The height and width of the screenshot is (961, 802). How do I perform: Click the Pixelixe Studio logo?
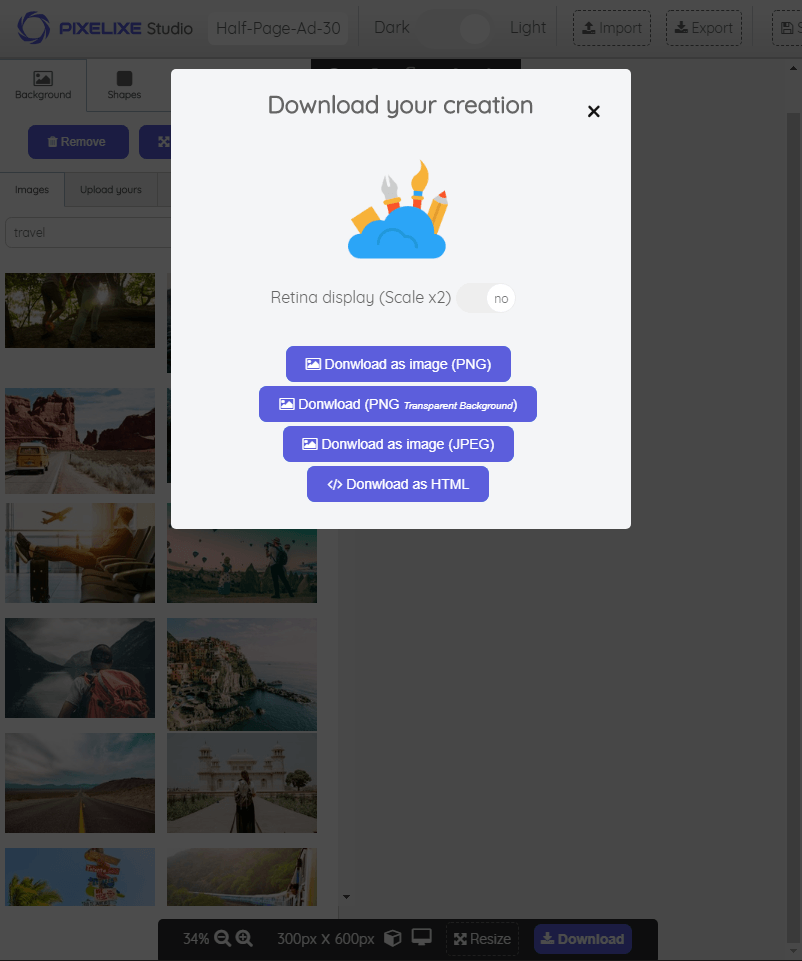[105, 28]
